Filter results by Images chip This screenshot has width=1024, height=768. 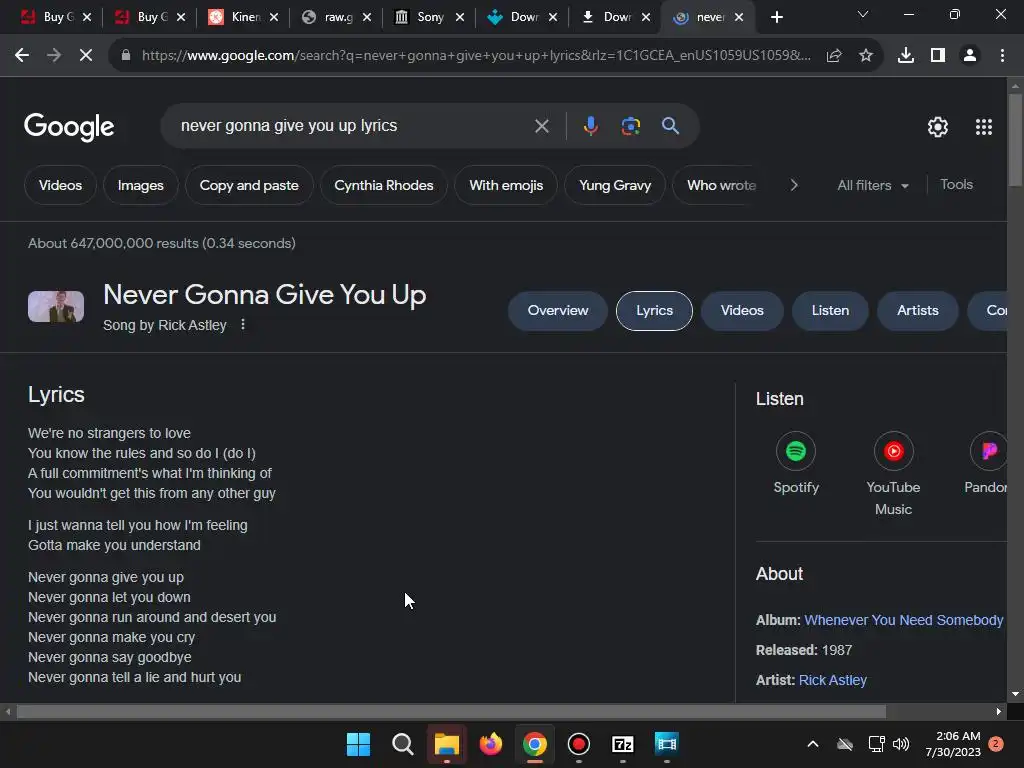click(x=140, y=185)
